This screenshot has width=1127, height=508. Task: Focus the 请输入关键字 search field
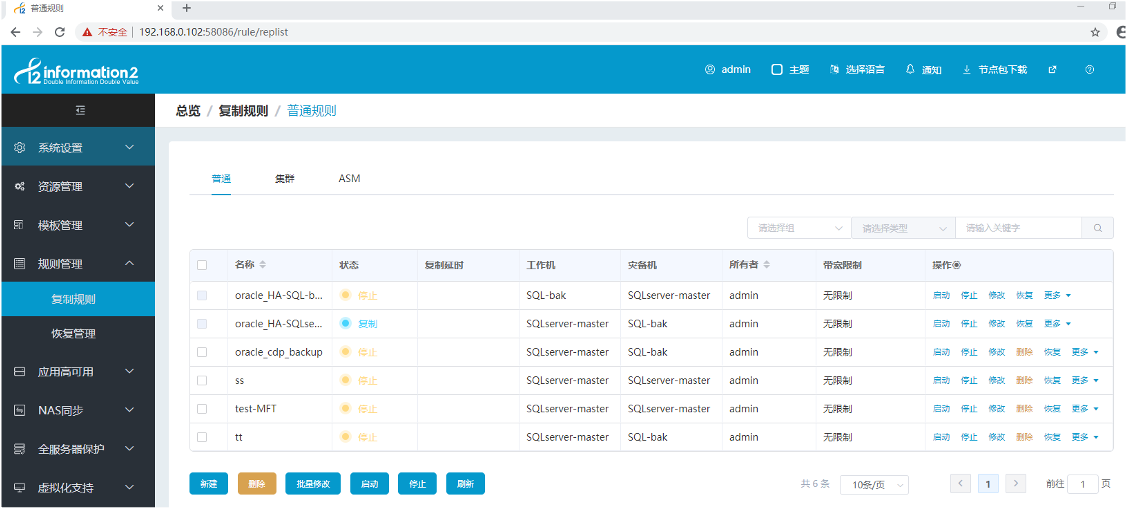pos(1018,228)
